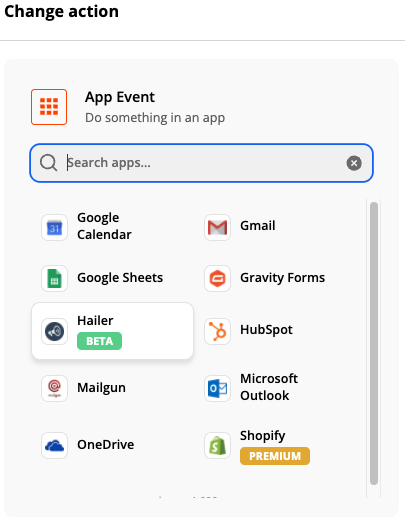Pick the Hailer app name

click(x=95, y=321)
